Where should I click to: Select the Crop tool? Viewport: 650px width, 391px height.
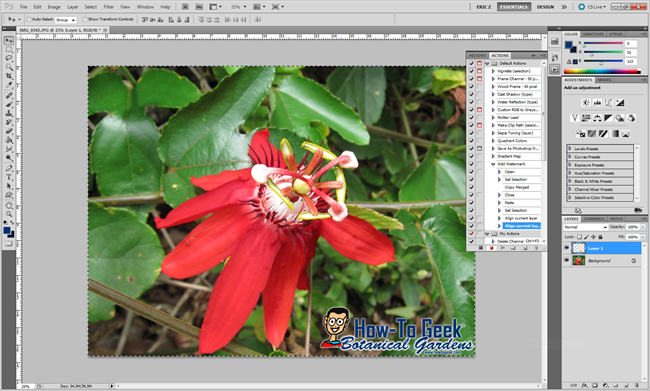(x=9, y=76)
